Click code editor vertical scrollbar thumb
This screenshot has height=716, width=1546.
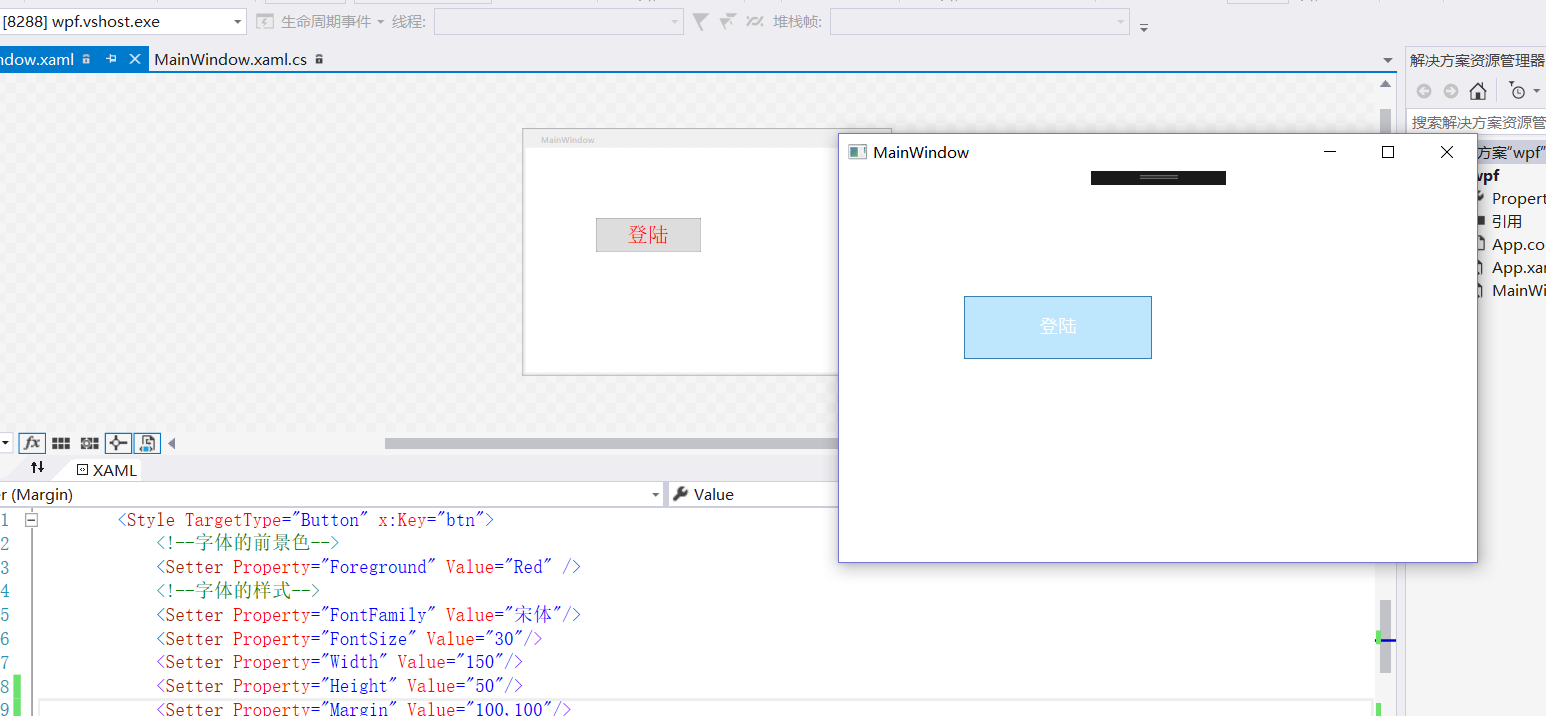(1385, 636)
